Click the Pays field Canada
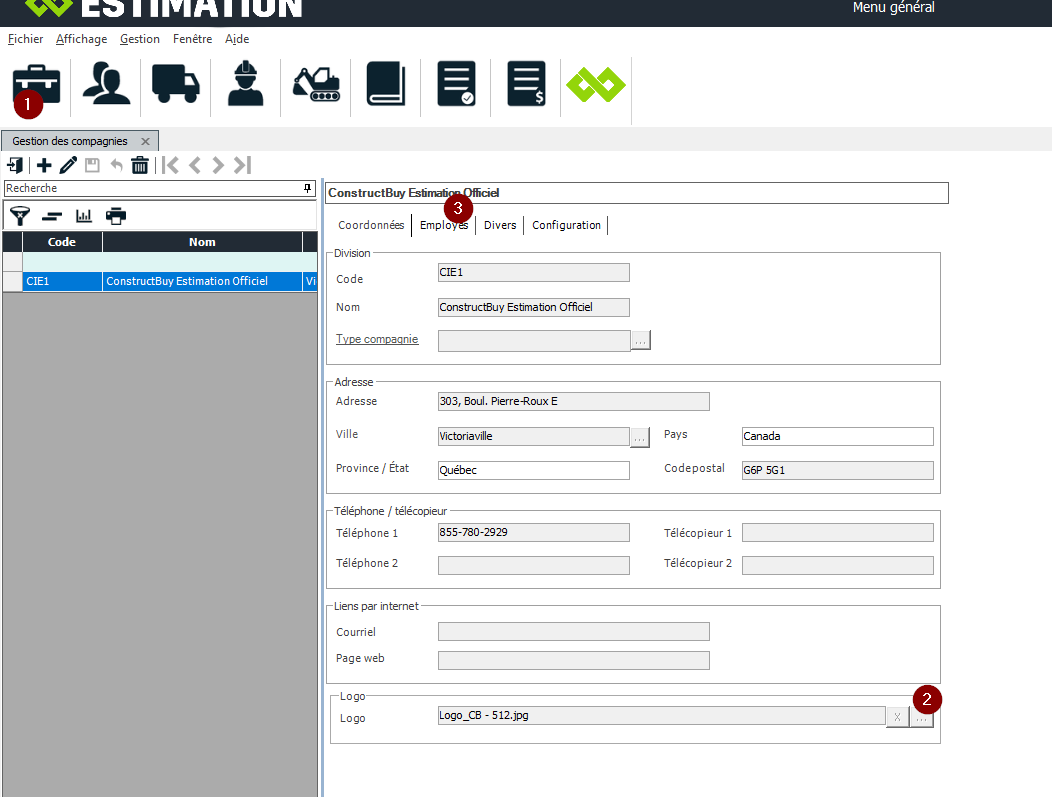Screen dimensions: 1052x797 click(x=837, y=436)
